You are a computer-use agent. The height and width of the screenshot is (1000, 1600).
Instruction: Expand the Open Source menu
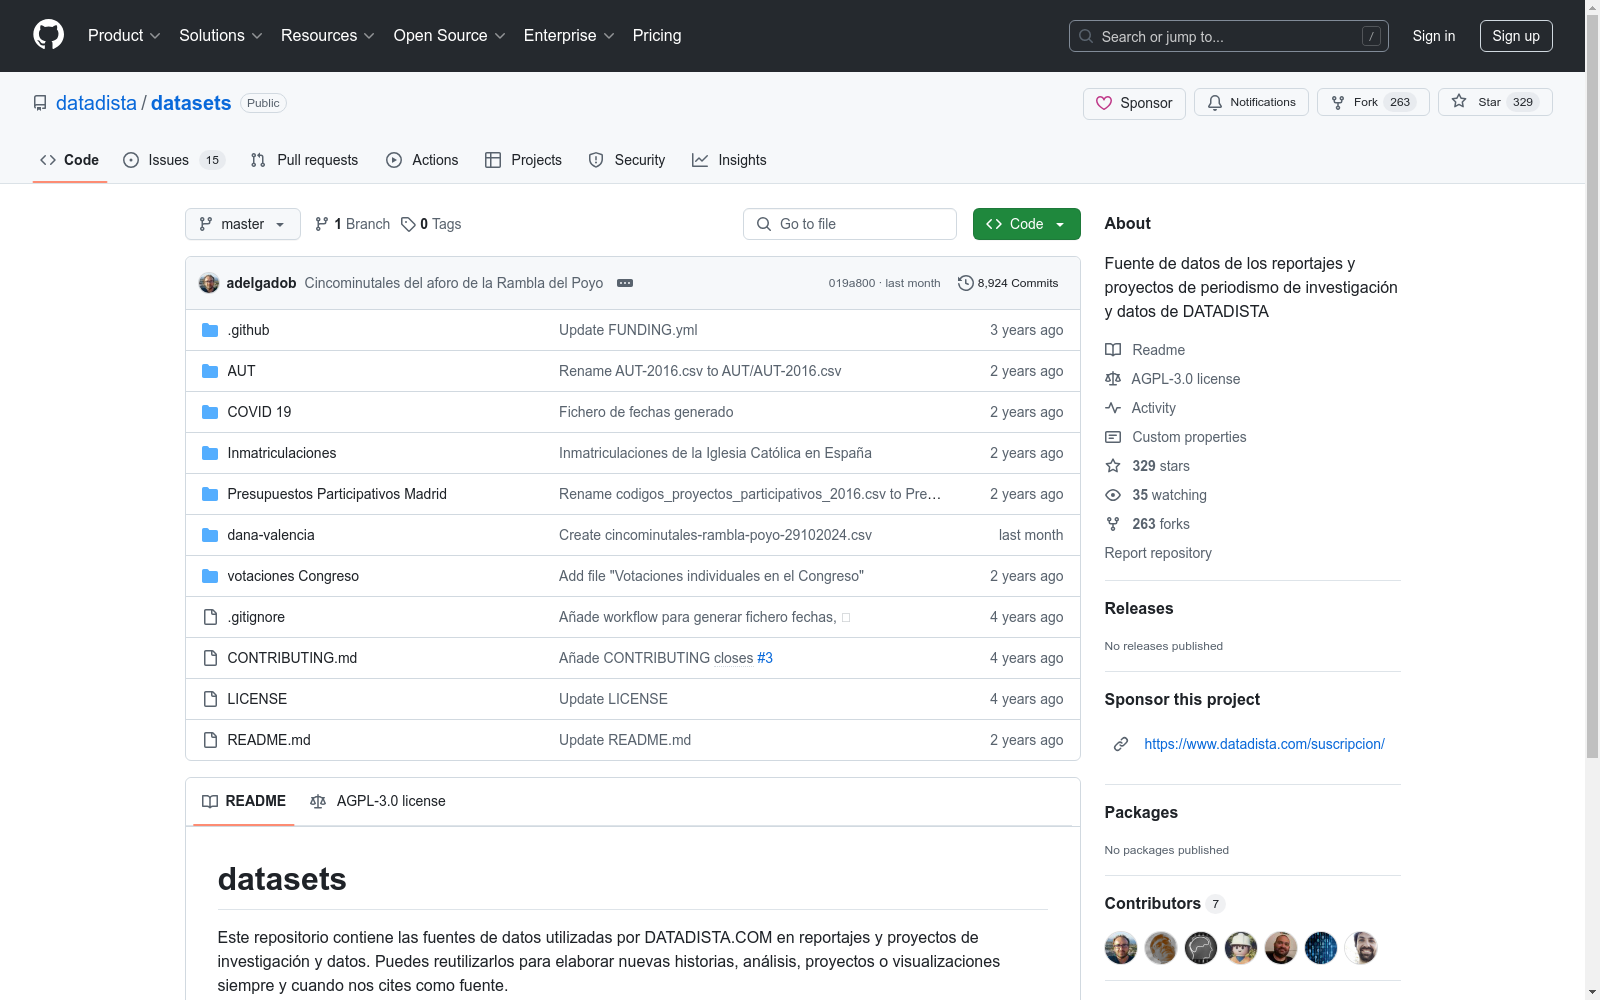coord(450,35)
